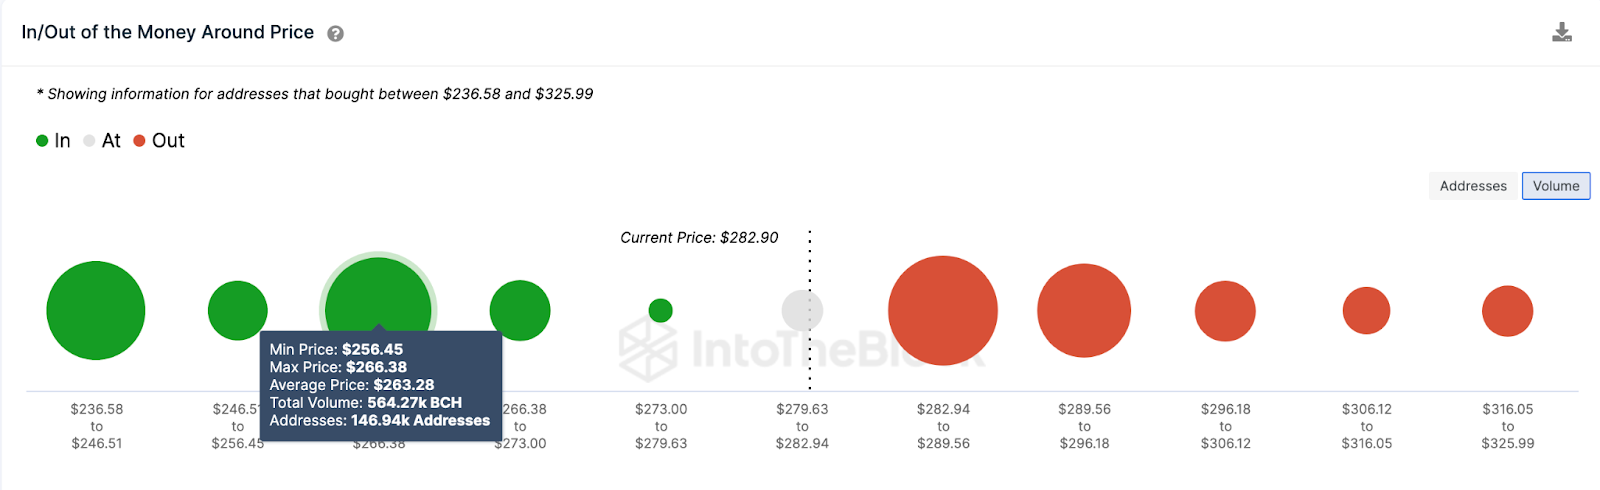
Task: Click the green bubble for $236.58 to $246.51
Action: [x=96, y=311]
